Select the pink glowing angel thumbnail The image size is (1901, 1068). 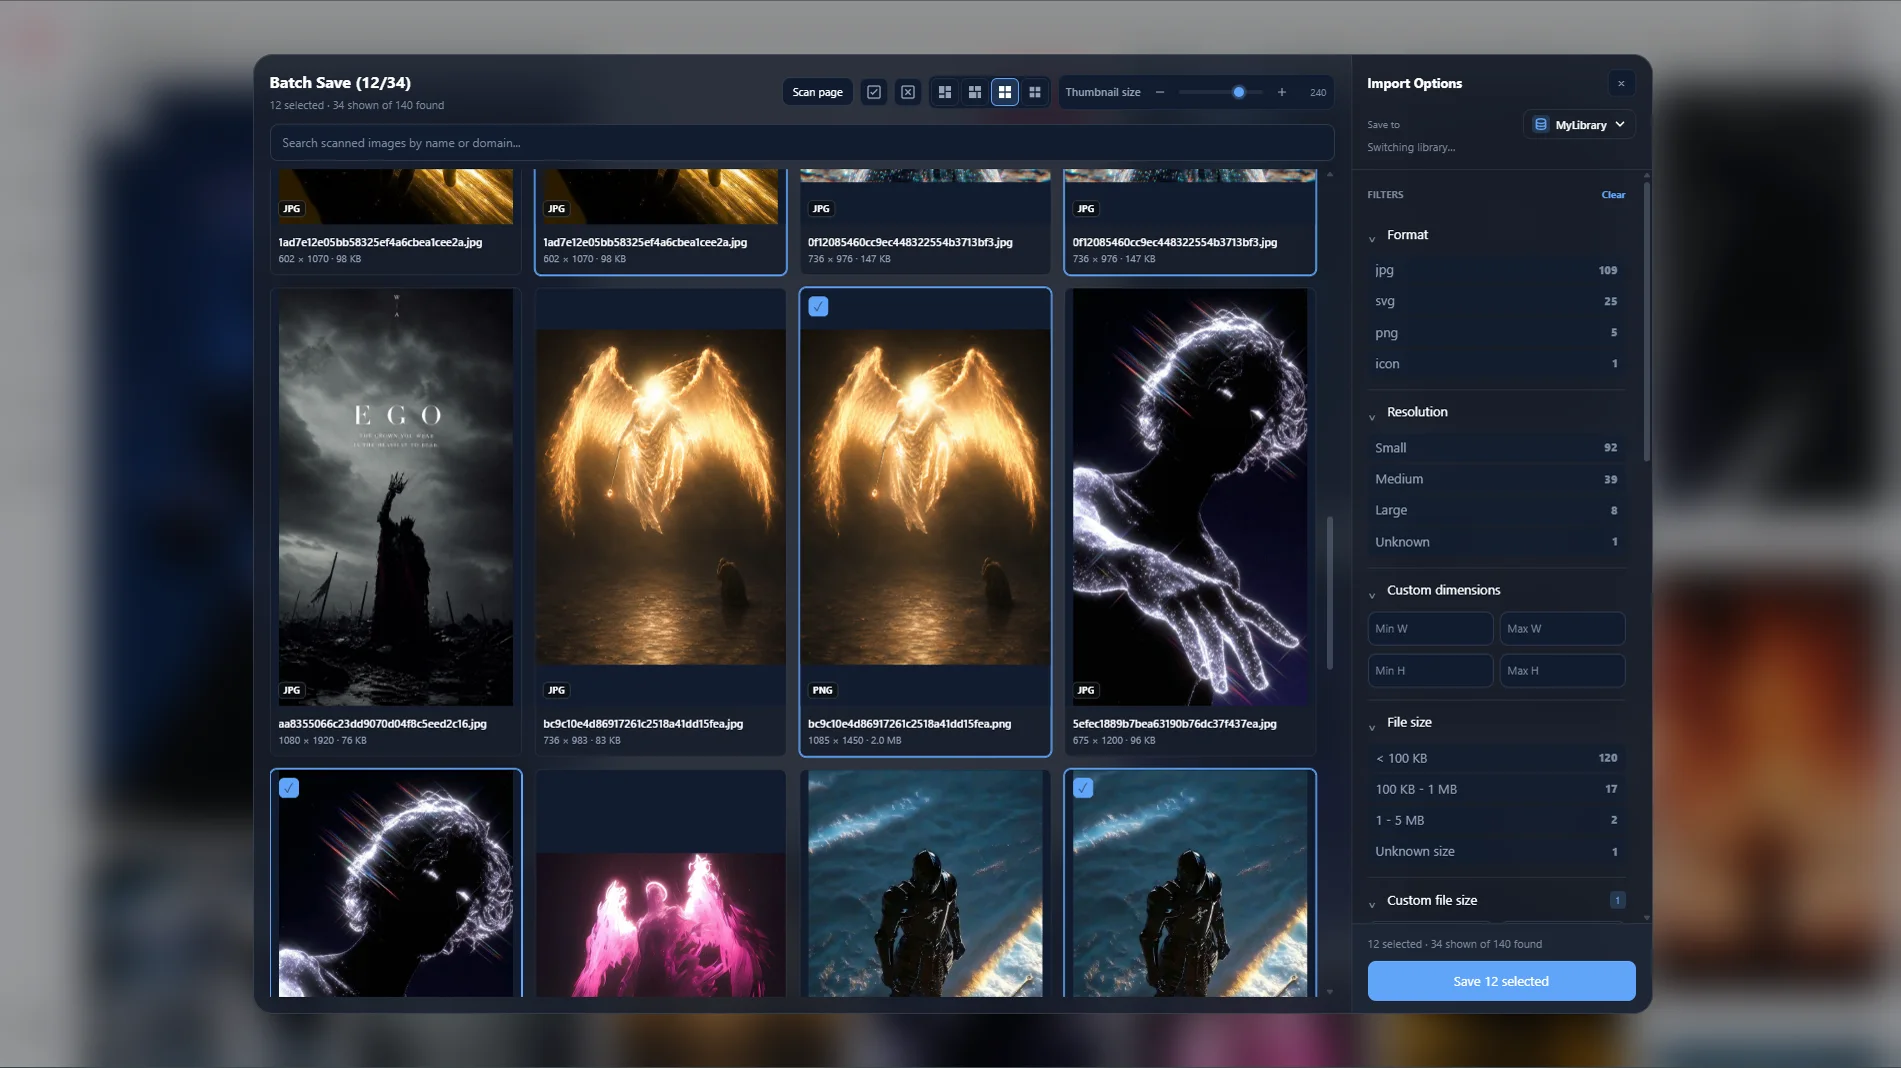tap(660, 924)
